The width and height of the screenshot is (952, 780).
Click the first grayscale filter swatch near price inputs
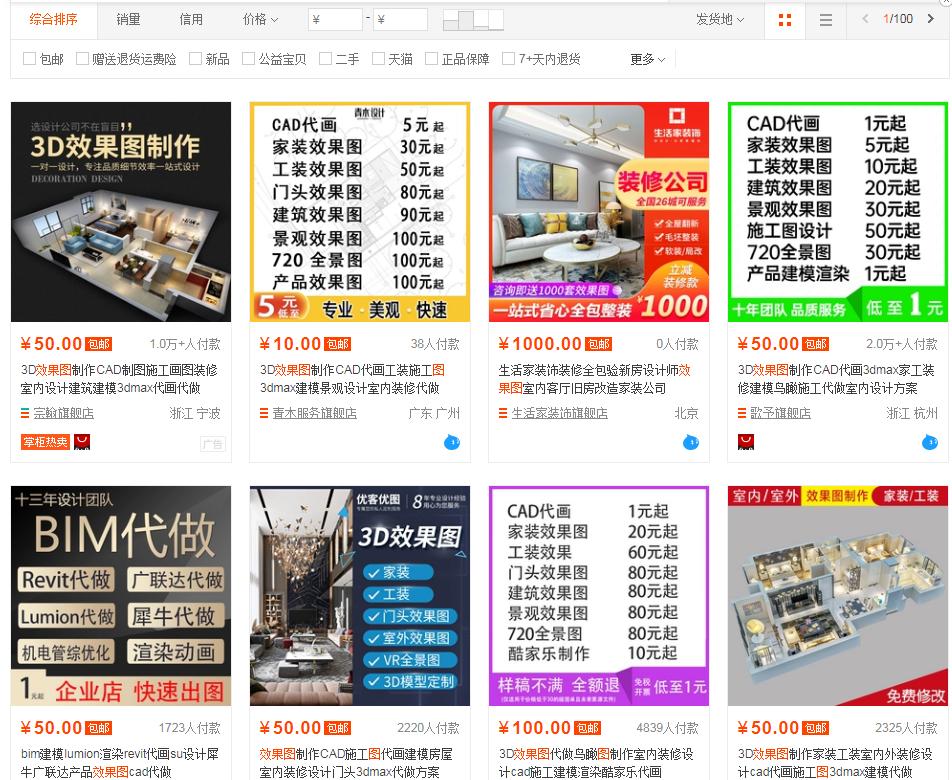click(x=452, y=19)
